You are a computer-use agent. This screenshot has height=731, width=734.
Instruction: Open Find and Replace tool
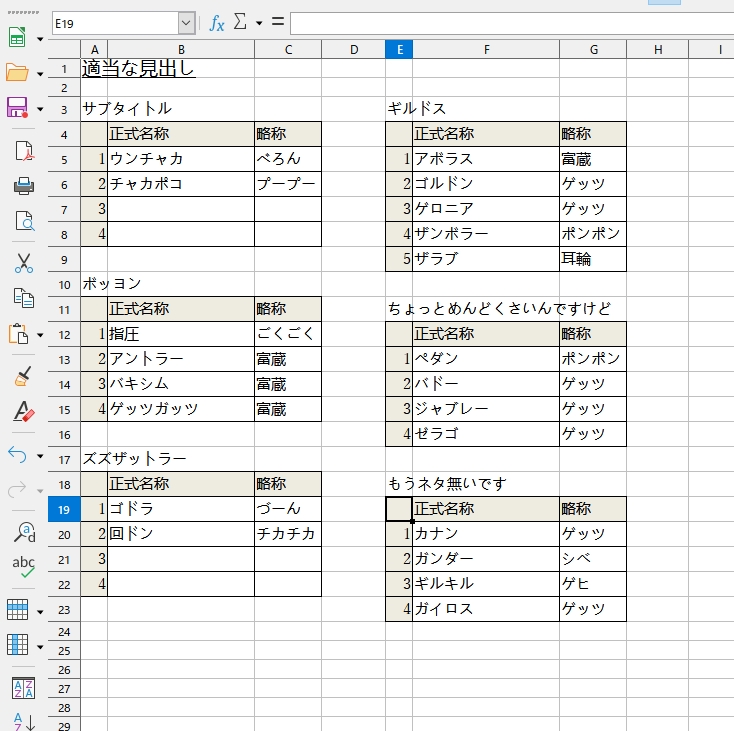tap(22, 531)
